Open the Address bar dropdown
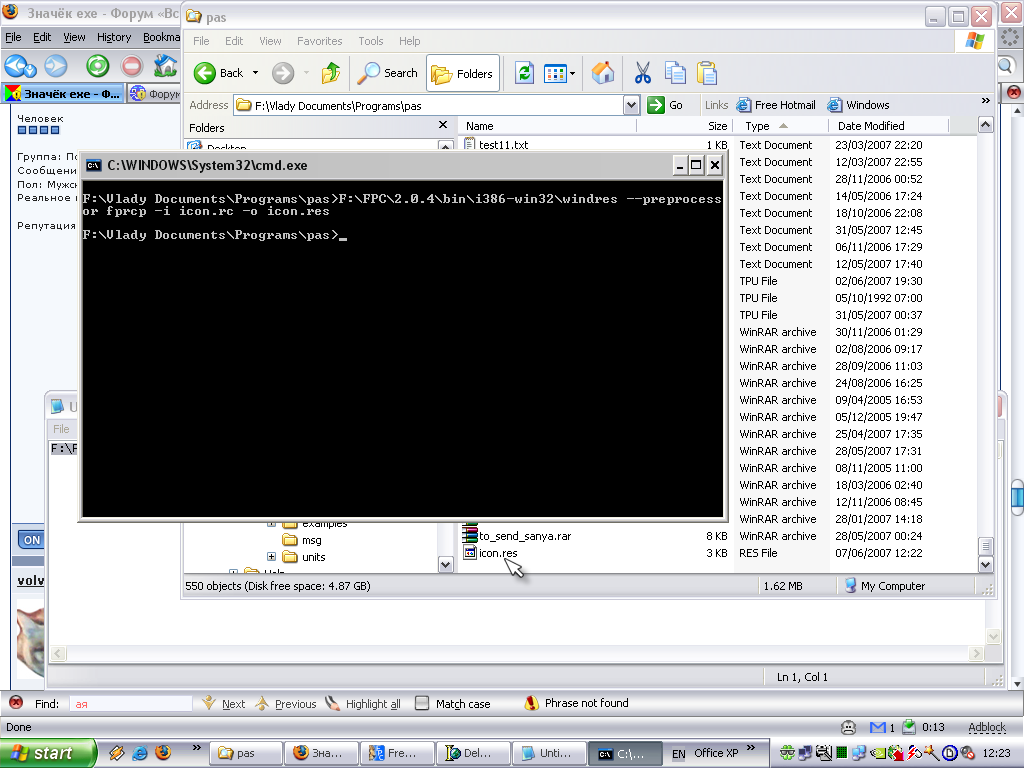The image size is (1024, 768). click(631, 105)
